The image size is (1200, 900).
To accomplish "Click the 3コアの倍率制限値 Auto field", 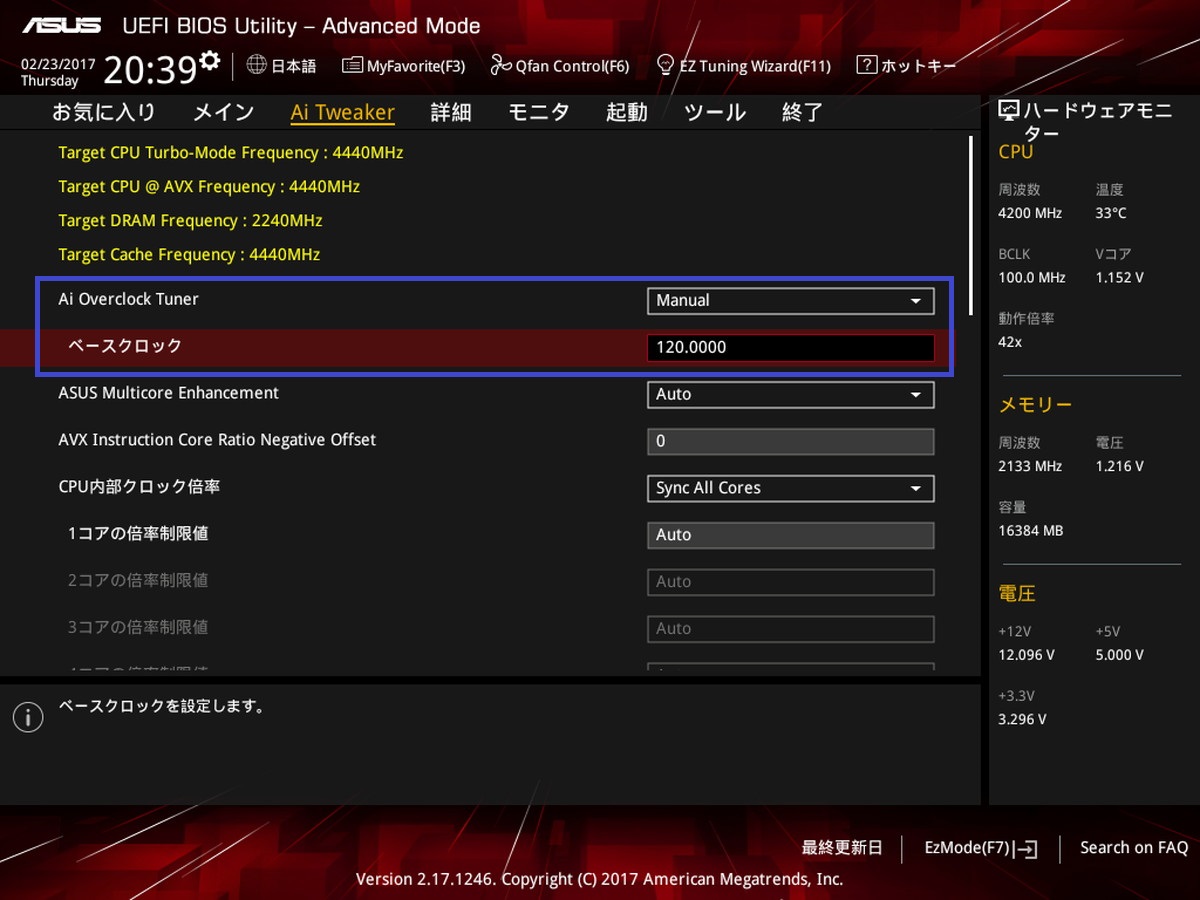I will pos(790,629).
